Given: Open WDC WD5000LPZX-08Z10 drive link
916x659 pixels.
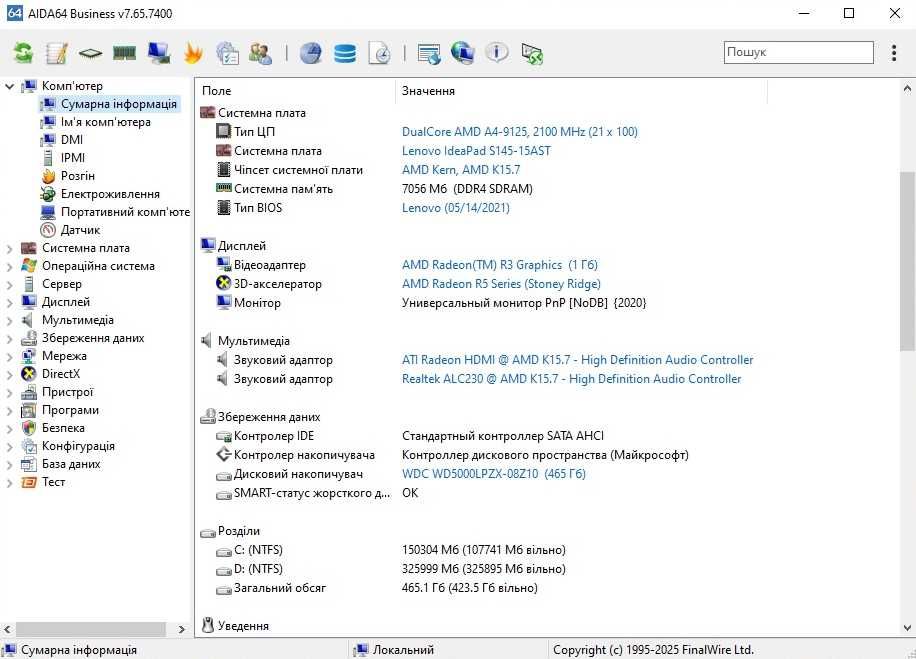Looking at the screenshot, I should pos(494,474).
